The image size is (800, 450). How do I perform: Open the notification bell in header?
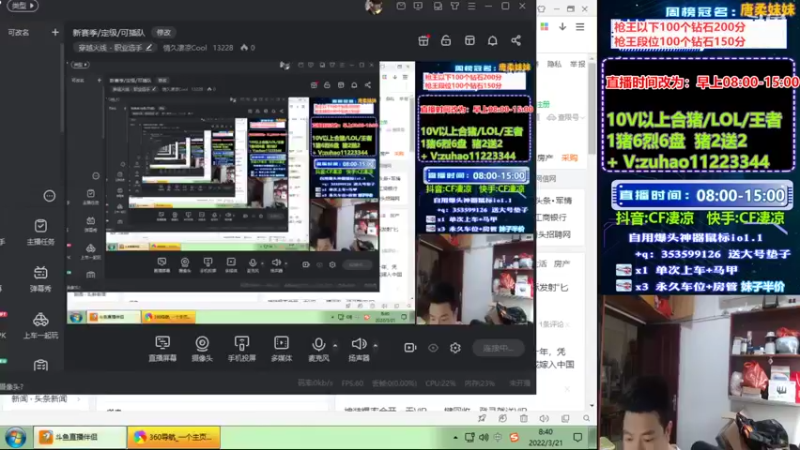(x=492, y=40)
